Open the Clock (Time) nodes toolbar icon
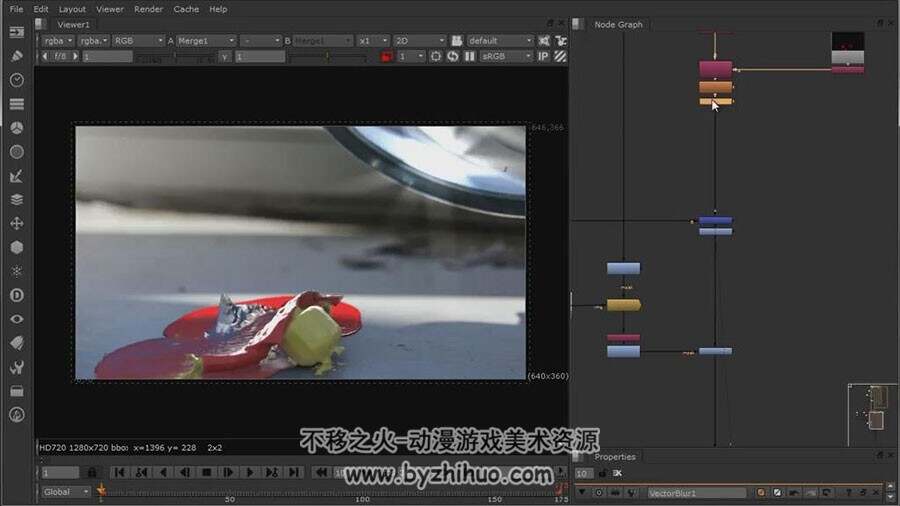This screenshot has width=900, height=506. [17, 80]
